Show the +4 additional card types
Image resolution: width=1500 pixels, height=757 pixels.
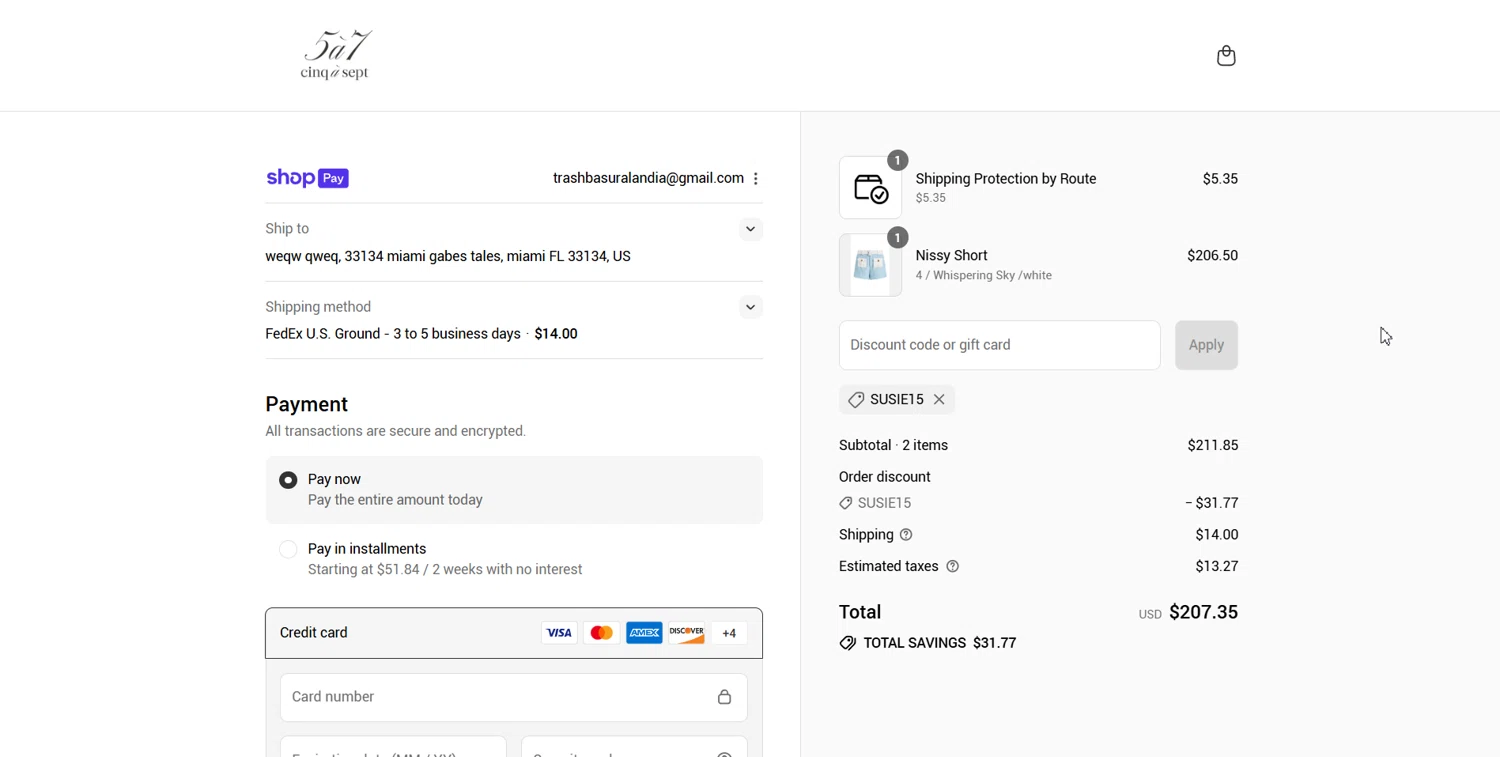[729, 633]
